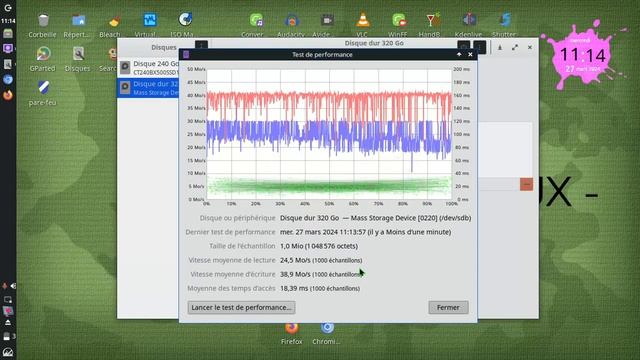Open Firefox from the left panel

pyautogui.click(x=8, y=95)
